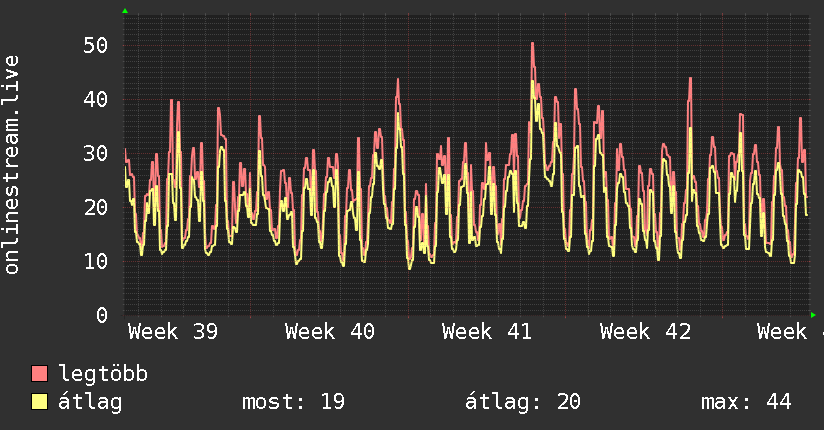The width and height of the screenshot is (824, 430).
Task: Click the 'átlag: 20' average value
Action: (x=523, y=402)
